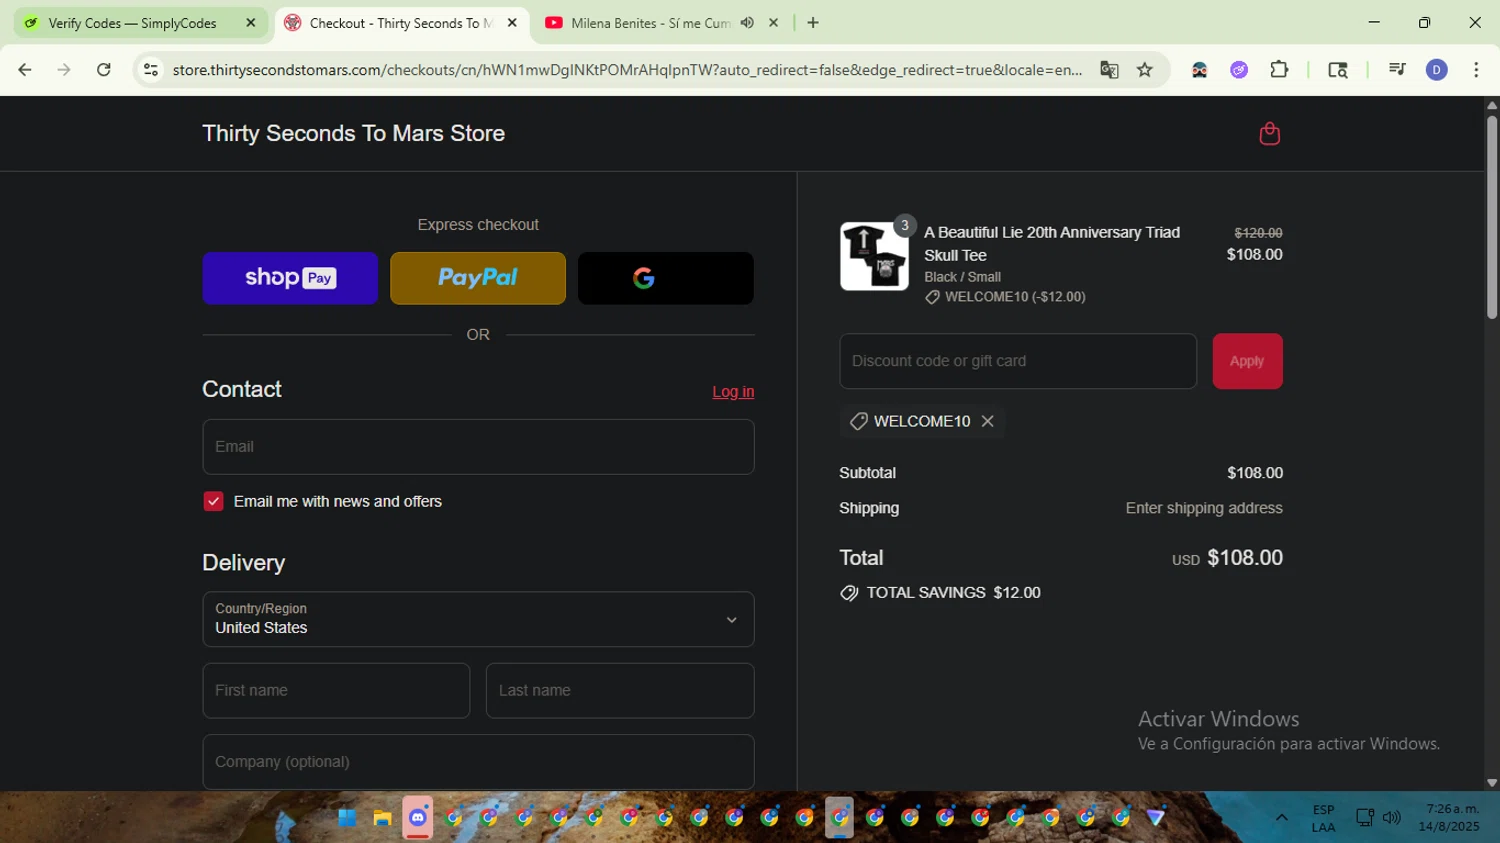Open the network status tray icon
Viewport: 1500px width, 843px height.
click(1365, 818)
